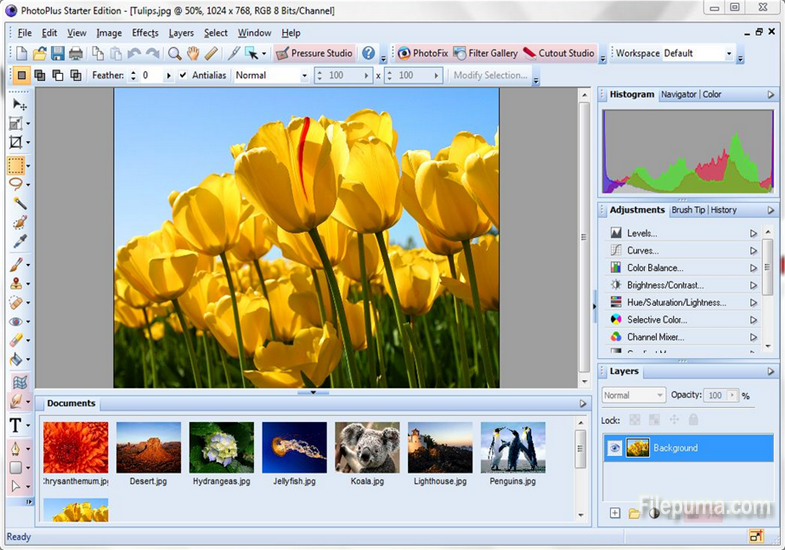The height and width of the screenshot is (550, 785).
Task: Select the Crop tool
Action: pos(16,144)
